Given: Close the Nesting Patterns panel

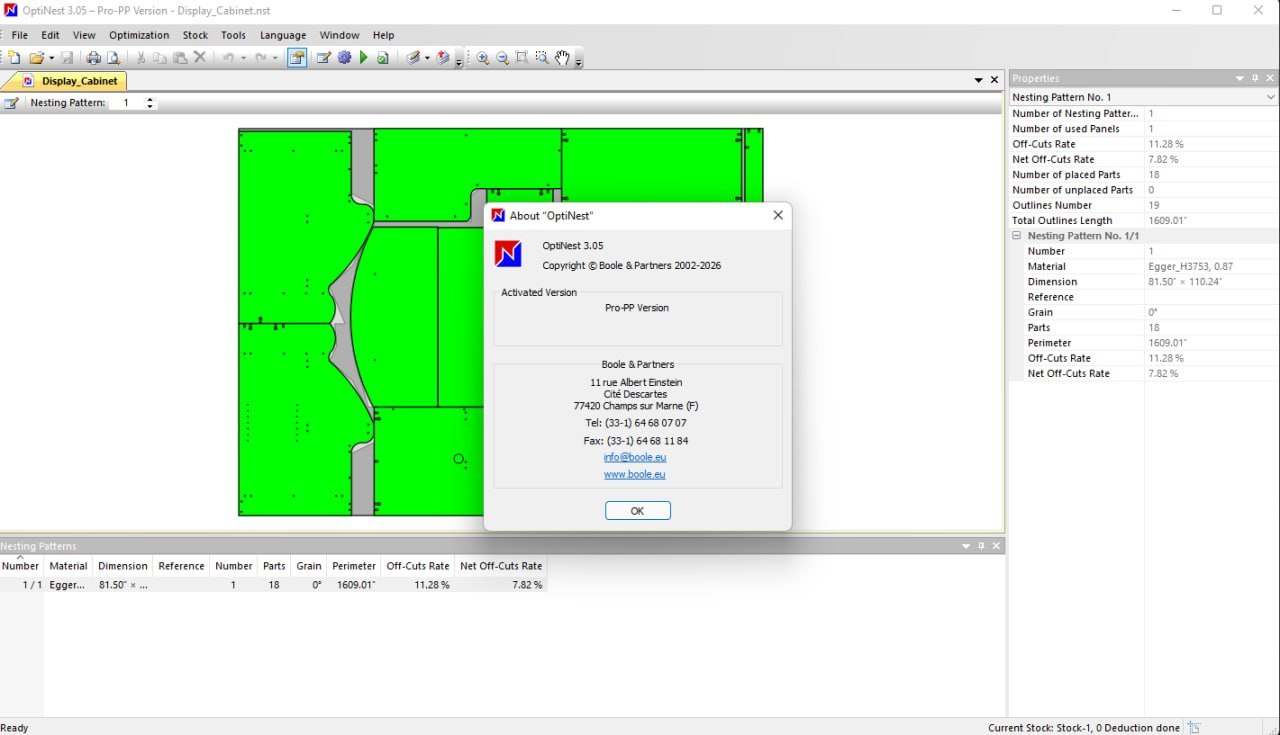Looking at the screenshot, I should pos(996,546).
